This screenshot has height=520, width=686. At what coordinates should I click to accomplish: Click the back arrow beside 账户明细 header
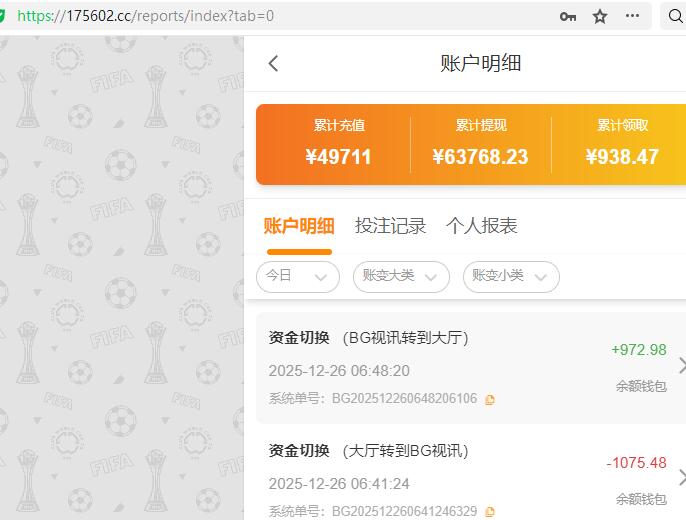tap(273, 63)
